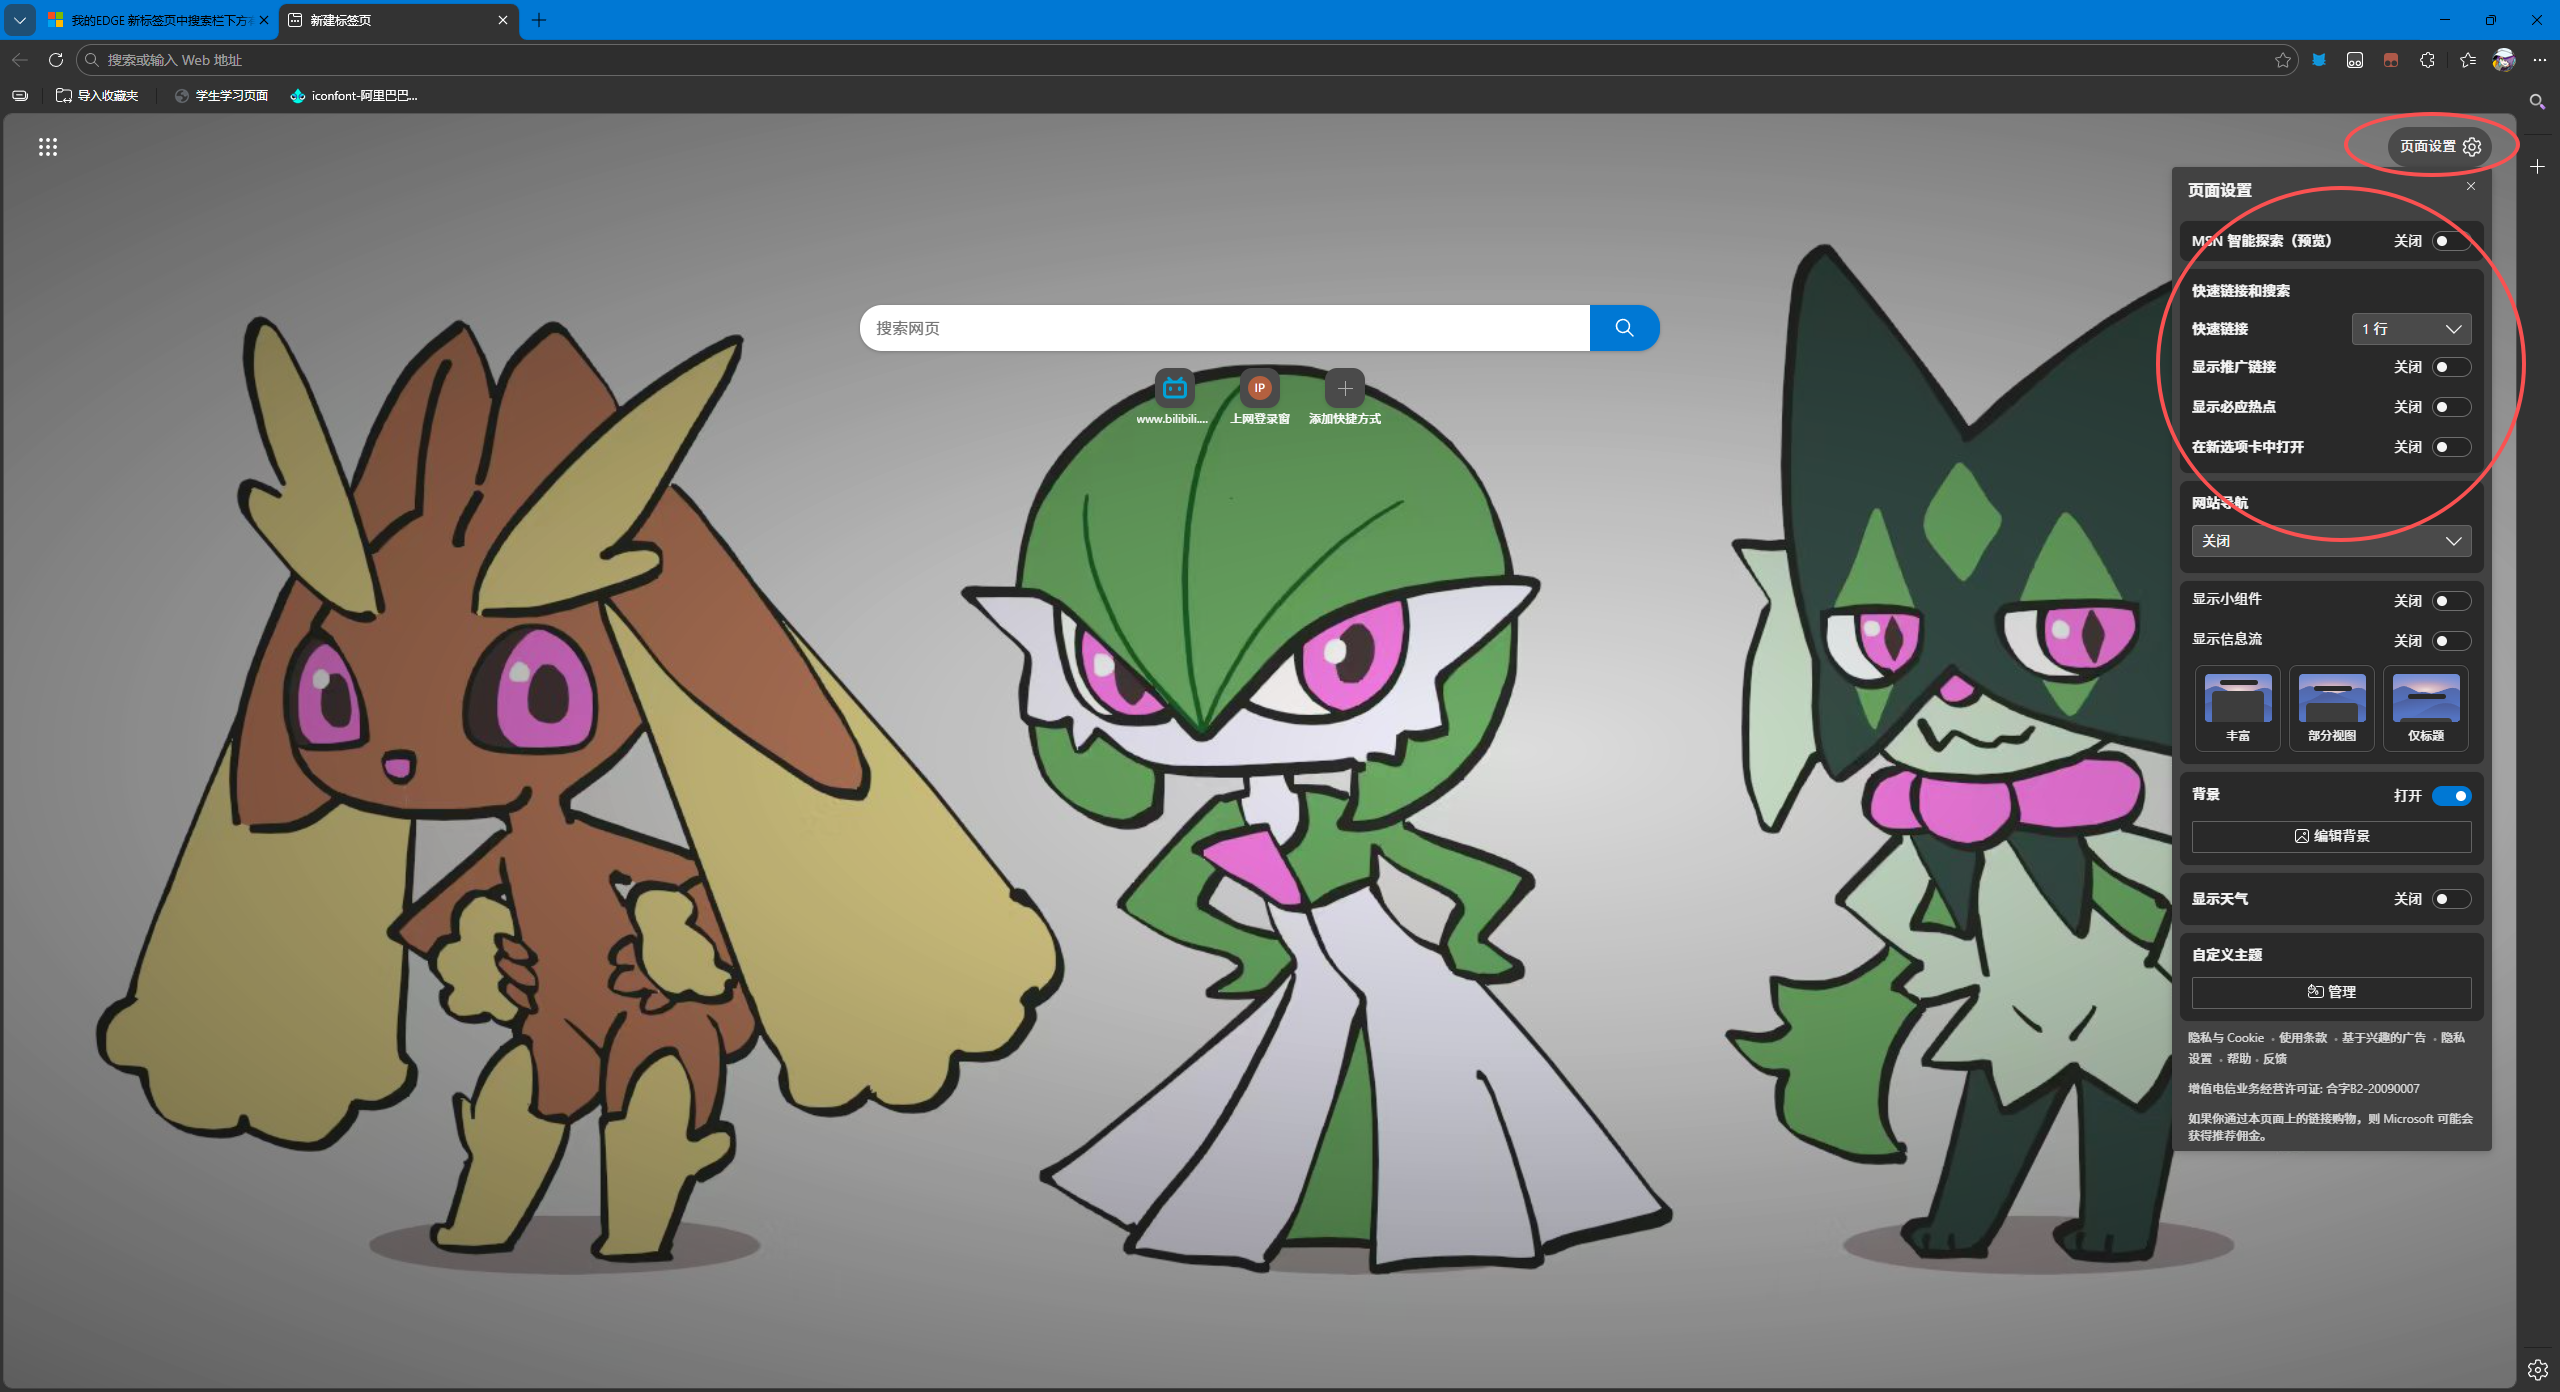Open the Extensions puzzle-piece icon
Image resolution: width=2560 pixels, height=1392 pixels.
coord(2427,60)
